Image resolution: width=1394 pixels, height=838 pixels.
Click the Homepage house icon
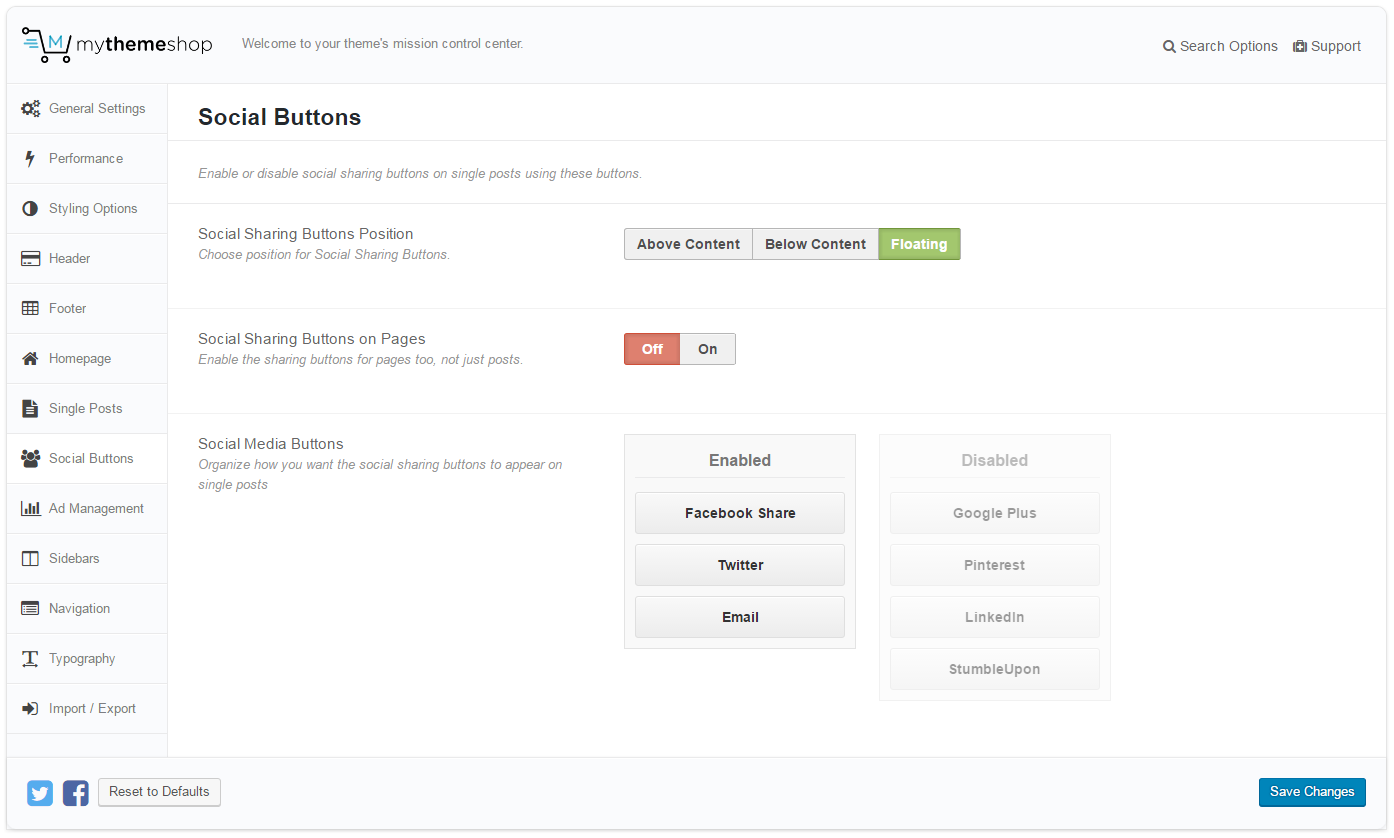30,359
